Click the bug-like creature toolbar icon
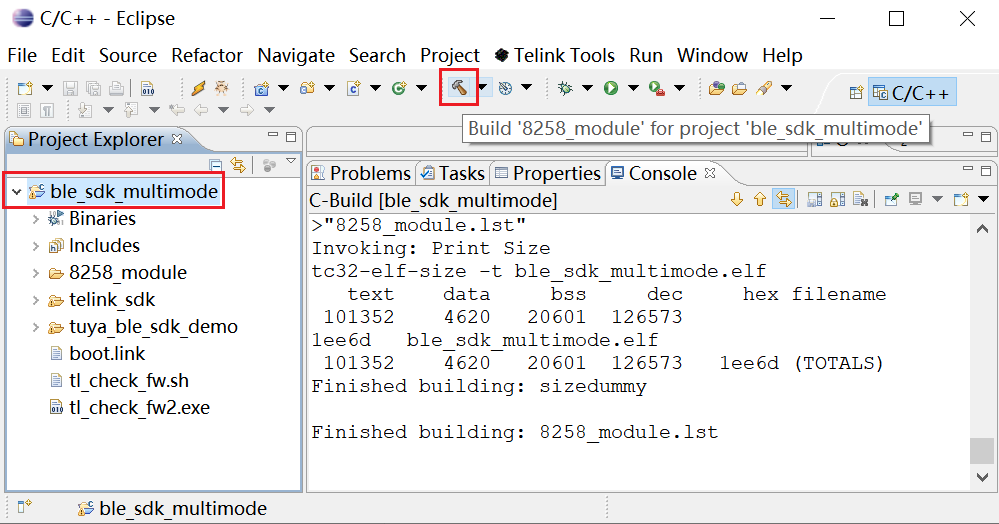This screenshot has width=999, height=524. [x=221, y=88]
